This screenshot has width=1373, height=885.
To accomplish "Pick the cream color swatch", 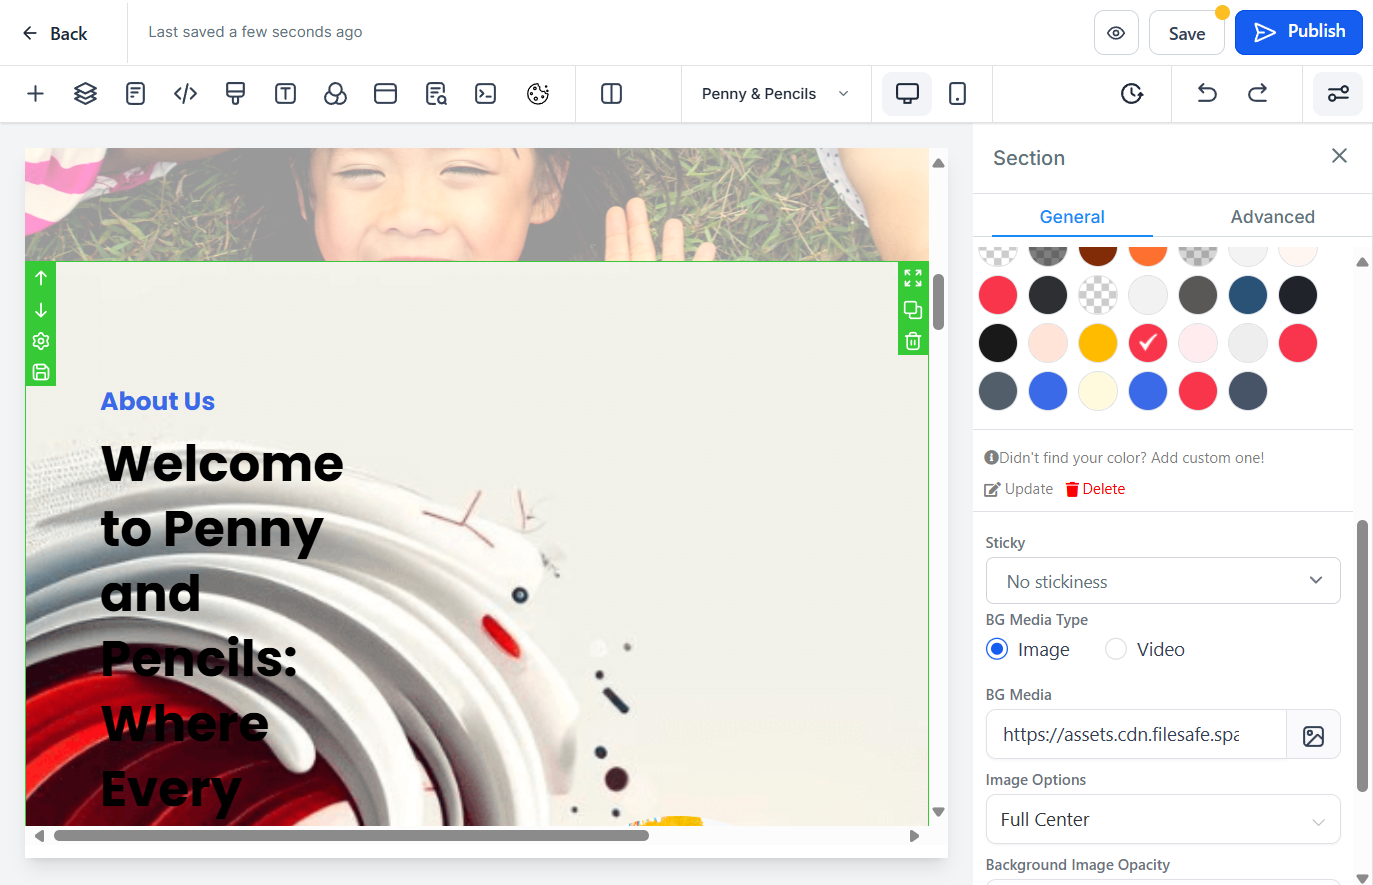I will coord(1098,391).
